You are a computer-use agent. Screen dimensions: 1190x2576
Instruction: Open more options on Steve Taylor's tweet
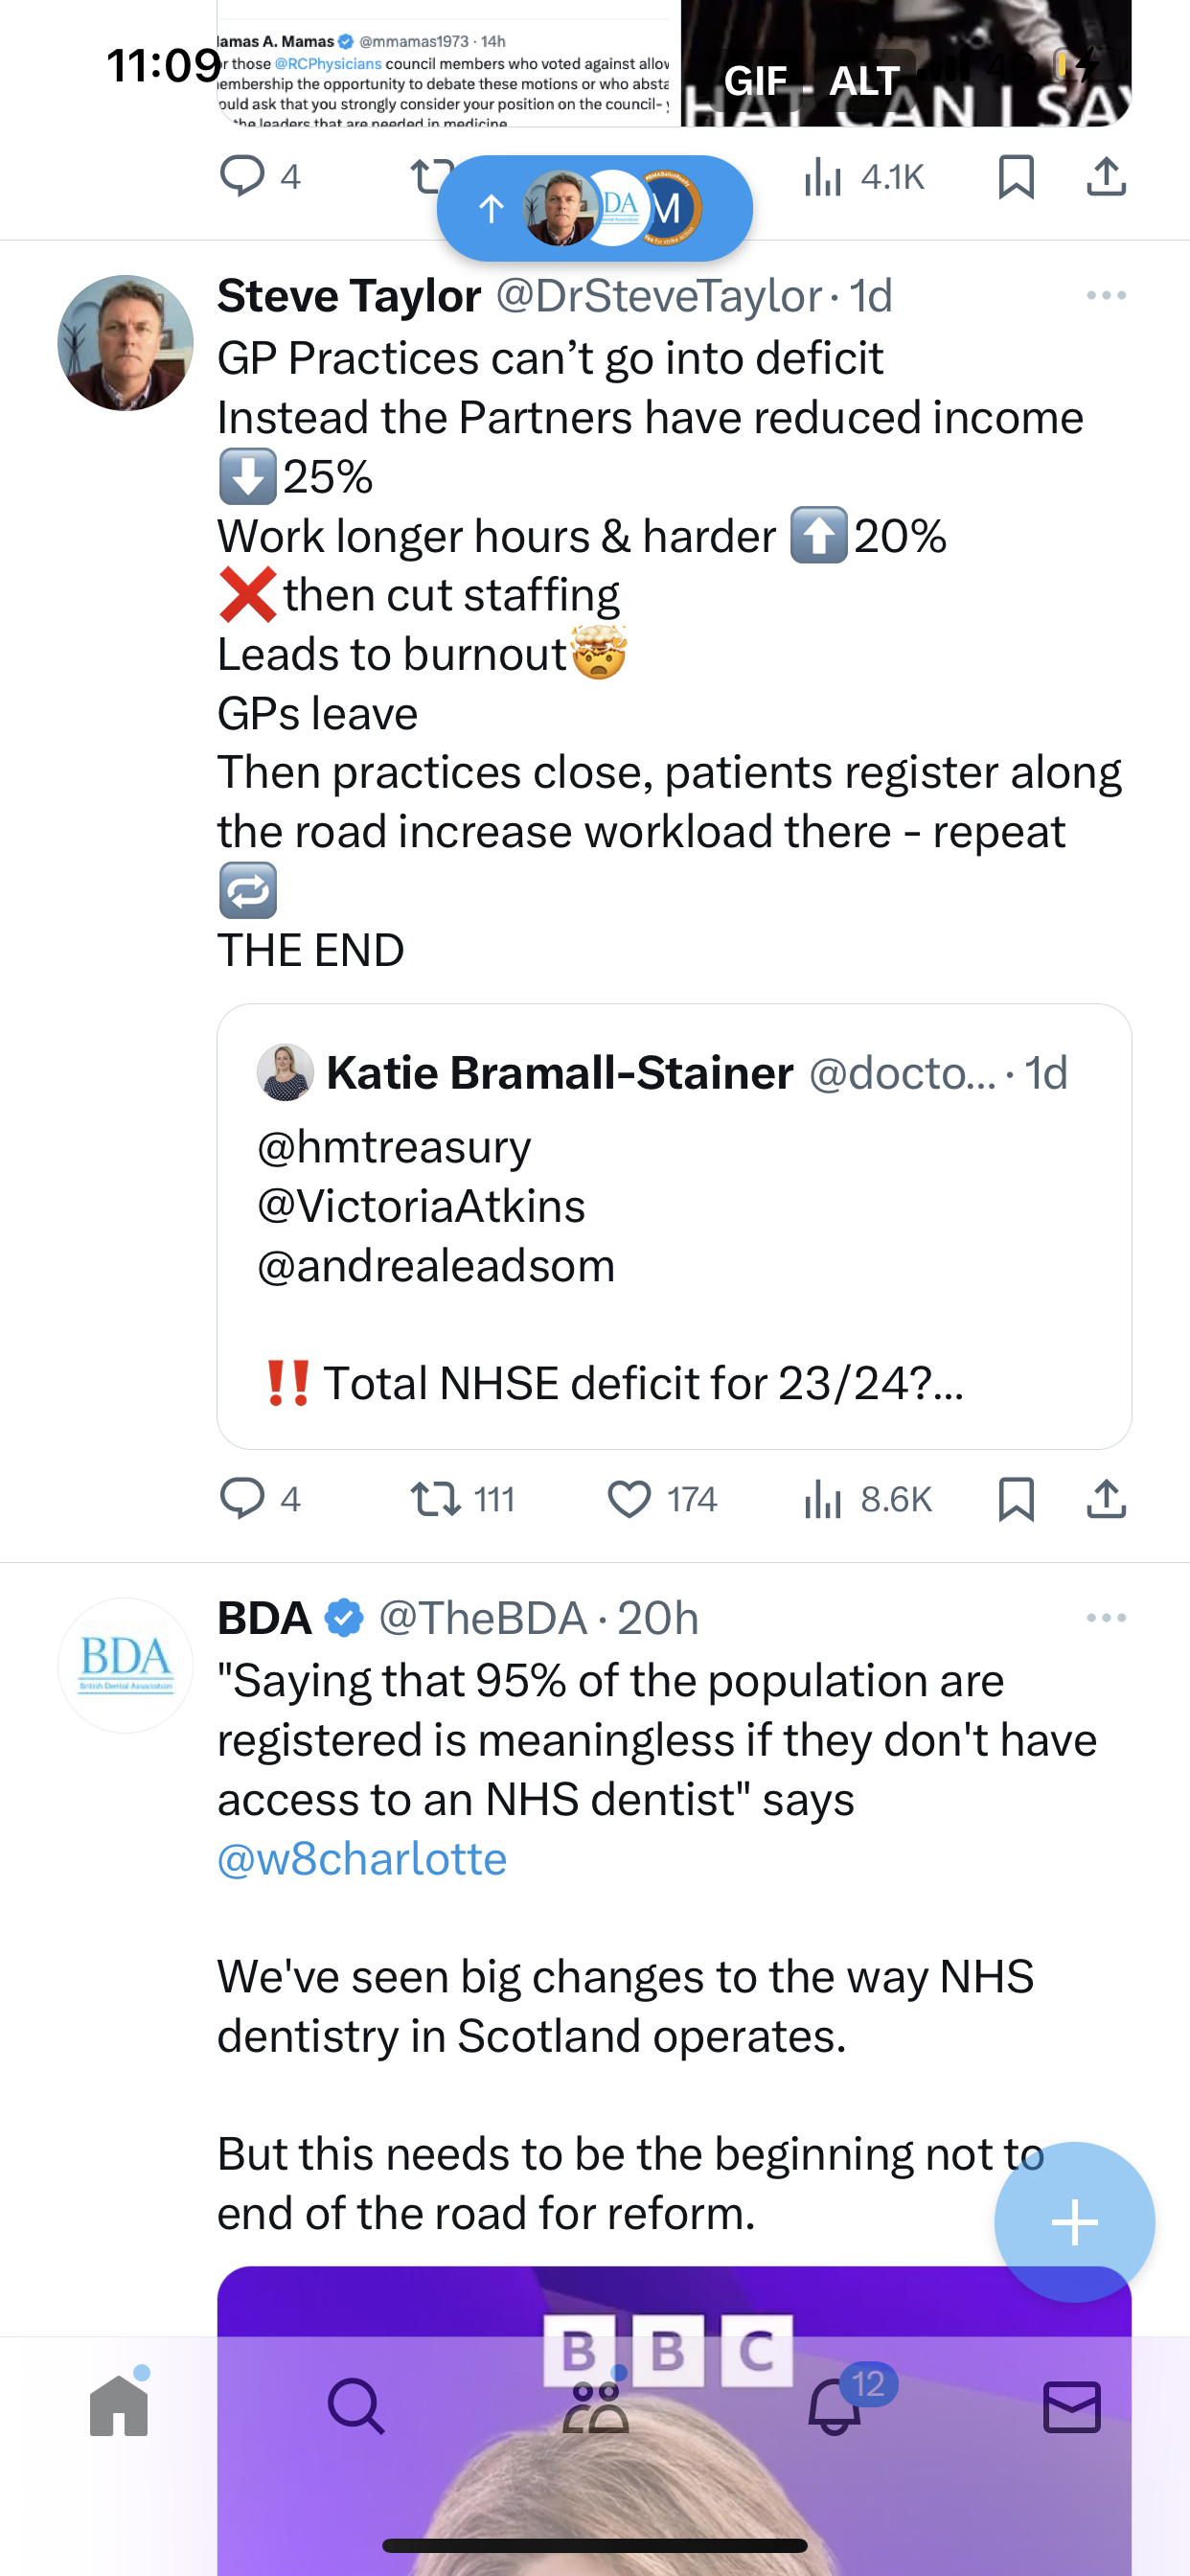[1106, 295]
